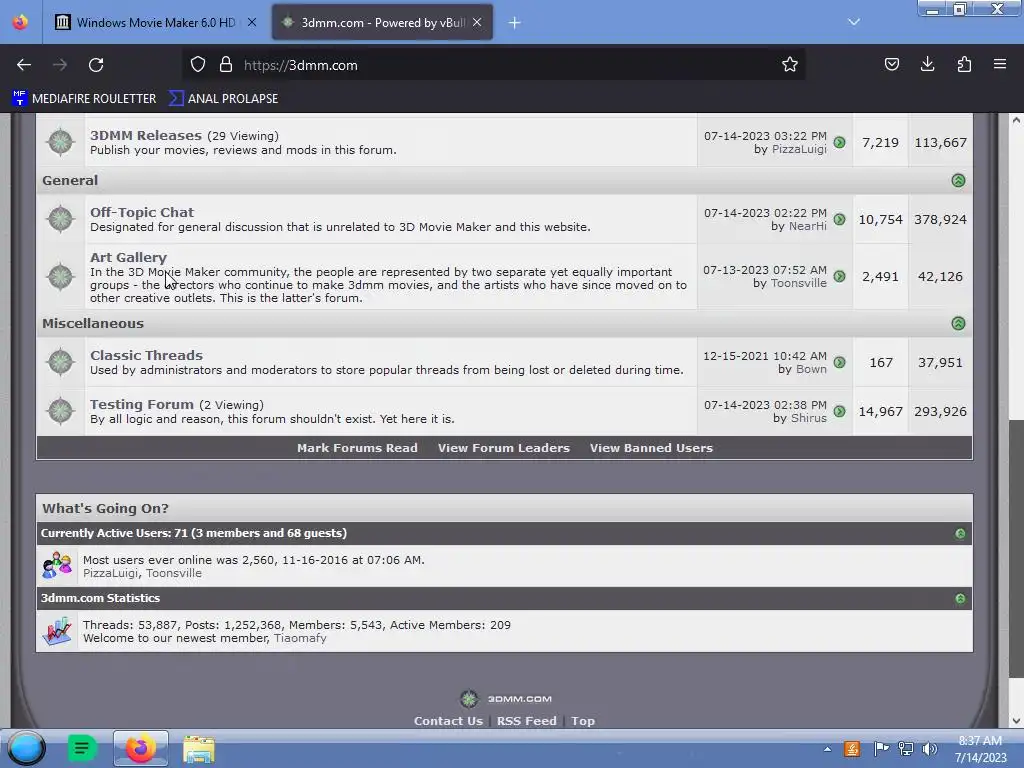Open the Miscellaneous category link
1024x768 pixels.
tap(93, 323)
